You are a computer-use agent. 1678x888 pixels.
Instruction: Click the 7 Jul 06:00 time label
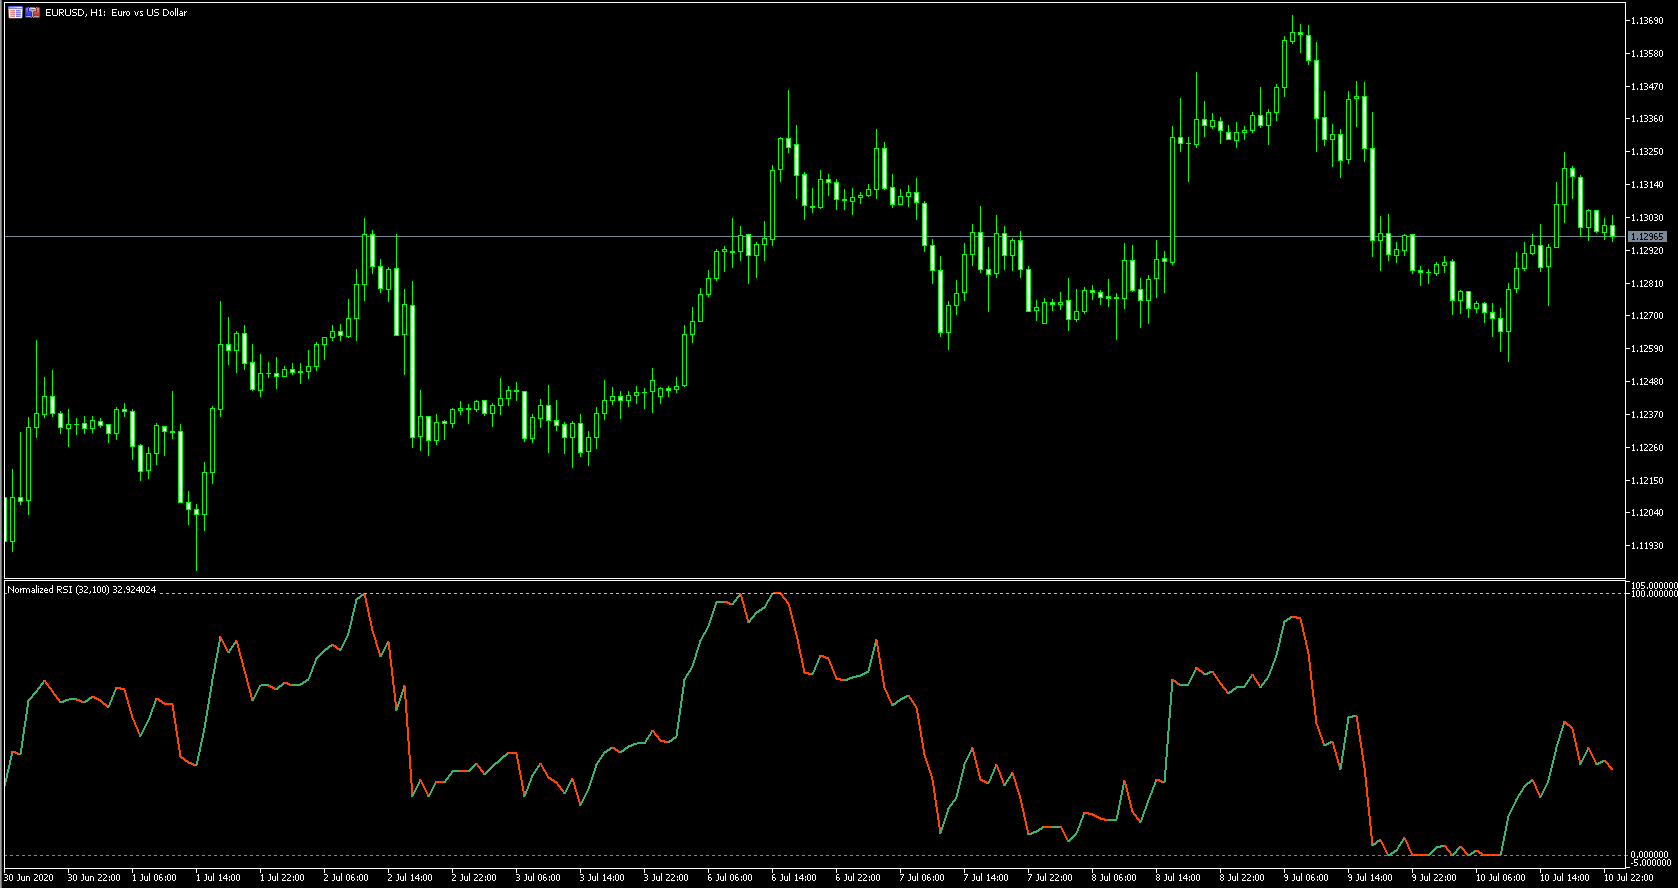point(922,878)
